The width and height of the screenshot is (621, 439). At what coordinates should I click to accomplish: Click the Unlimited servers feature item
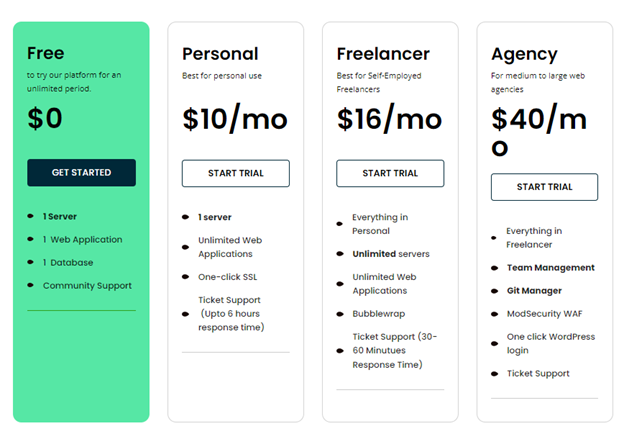[391, 254]
